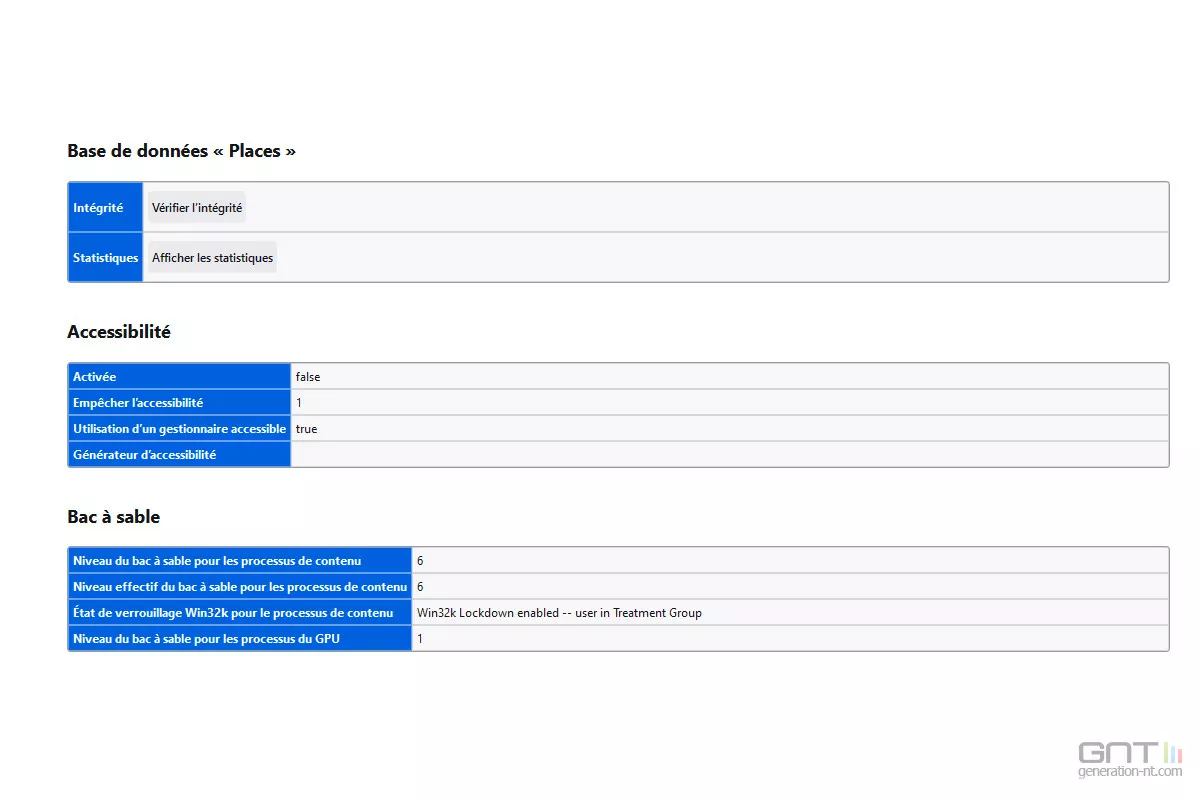Click the "true" value cell
The width and height of the screenshot is (1200, 800).
pyautogui.click(x=729, y=429)
